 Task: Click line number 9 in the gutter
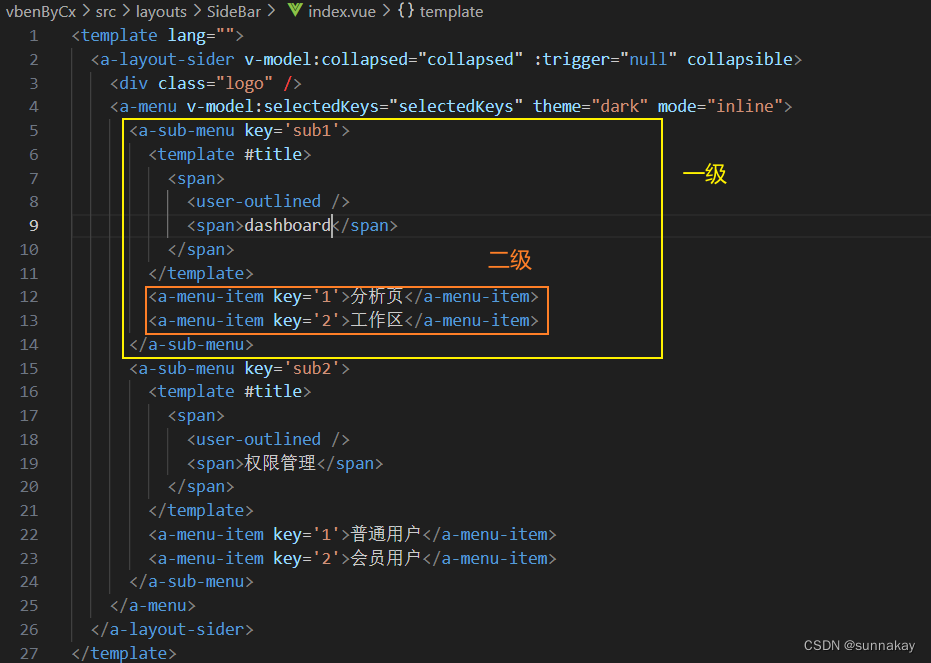pyautogui.click(x=33, y=225)
